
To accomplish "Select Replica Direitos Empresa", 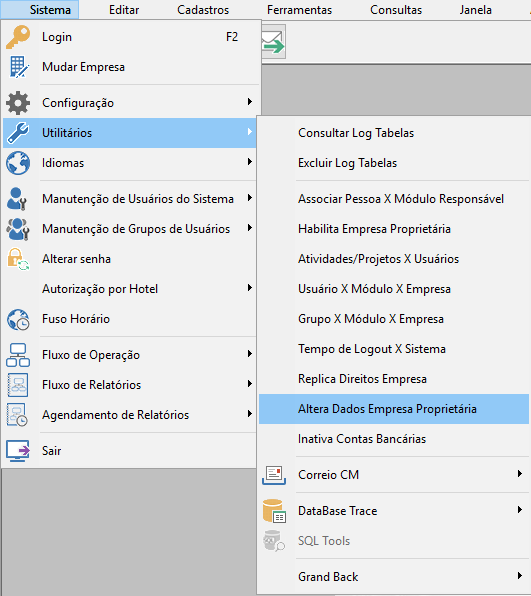I will tap(394, 379).
